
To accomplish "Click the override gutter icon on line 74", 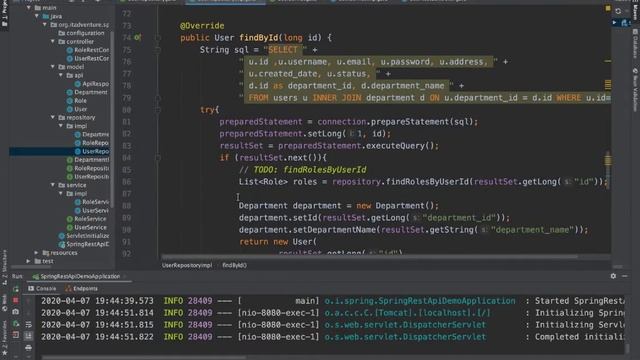I will (138, 38).
